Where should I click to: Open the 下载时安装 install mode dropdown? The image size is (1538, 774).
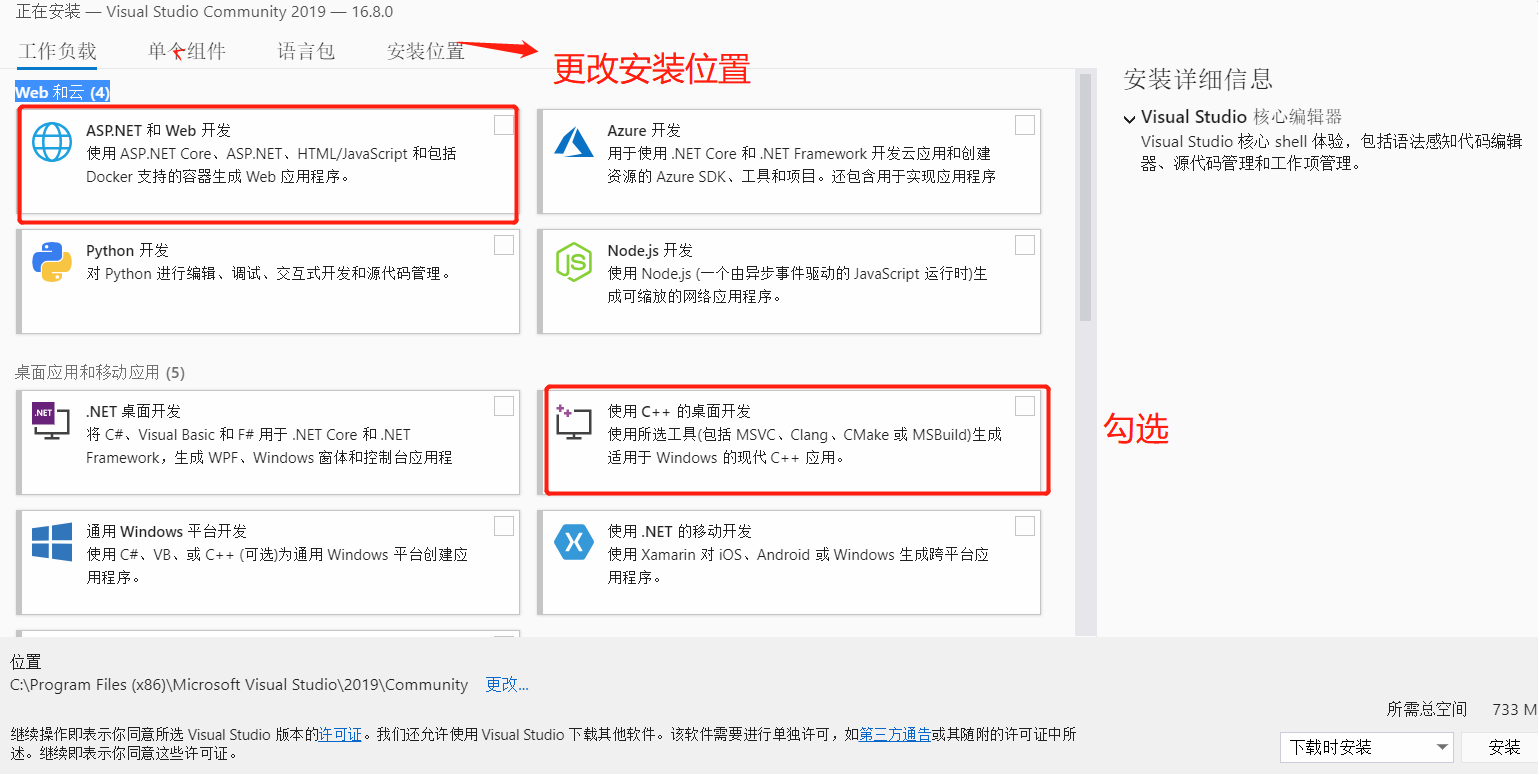click(x=1366, y=747)
